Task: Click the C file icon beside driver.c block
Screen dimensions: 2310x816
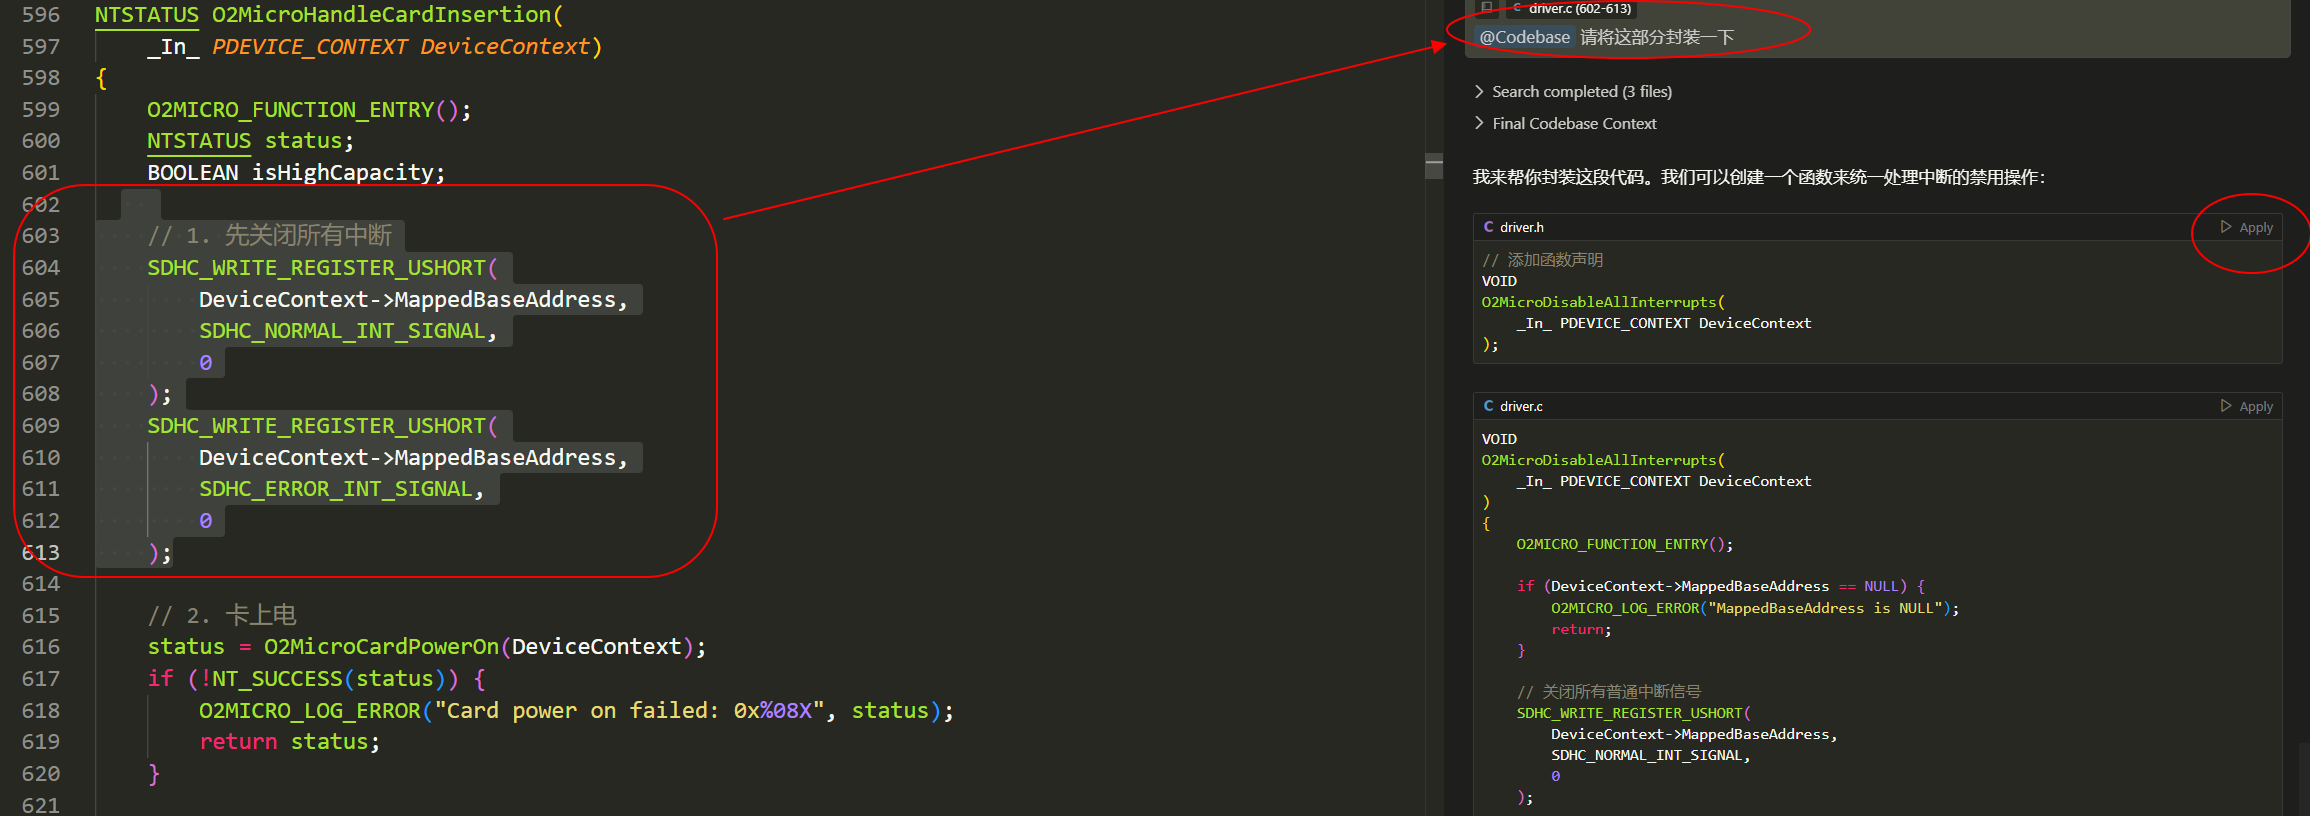Action: [x=1488, y=406]
